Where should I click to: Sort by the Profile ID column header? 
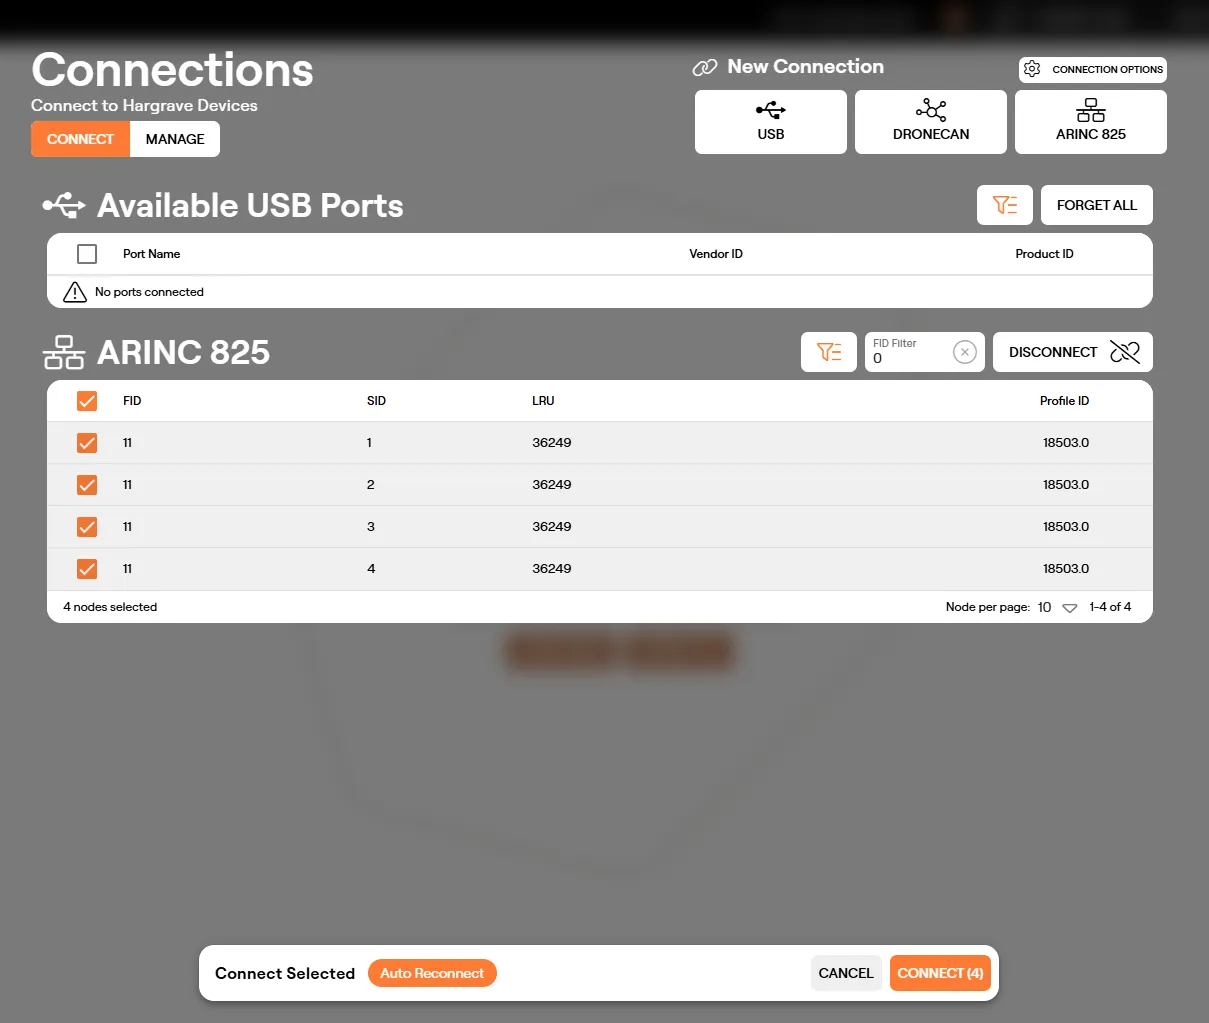click(x=1064, y=401)
